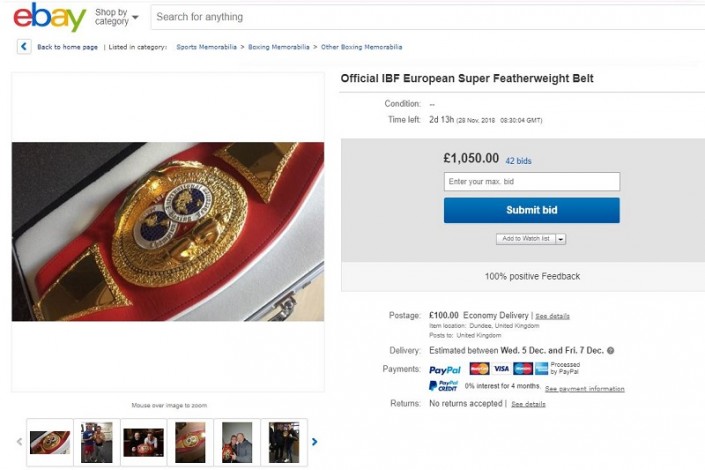
Task: Click the PayPal logo
Action: (x=445, y=370)
